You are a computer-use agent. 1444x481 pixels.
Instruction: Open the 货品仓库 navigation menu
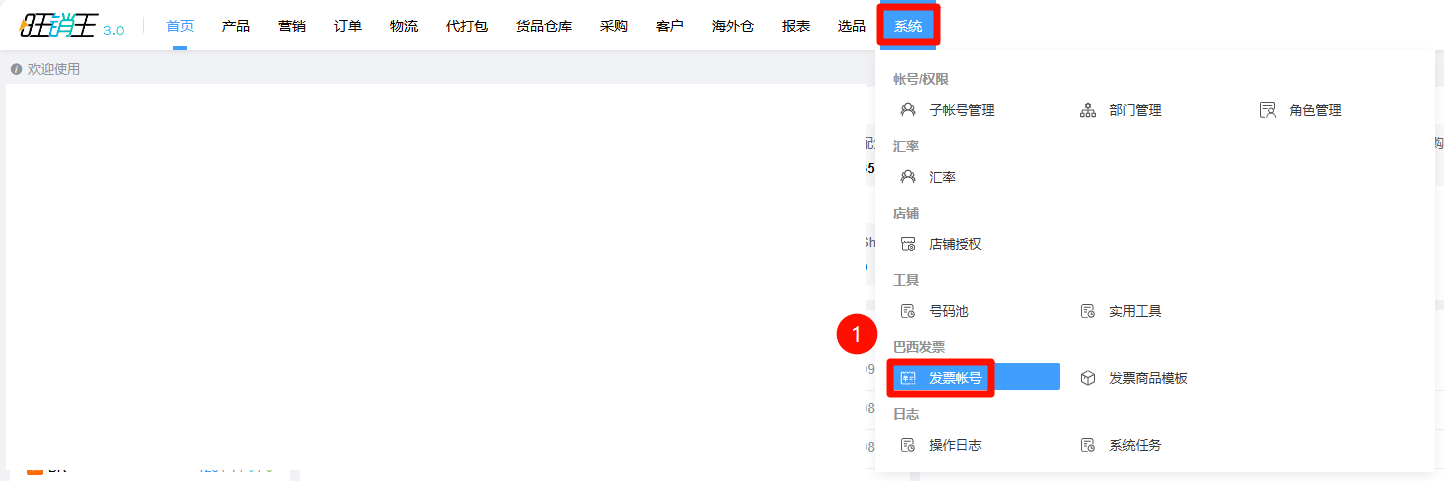point(544,26)
